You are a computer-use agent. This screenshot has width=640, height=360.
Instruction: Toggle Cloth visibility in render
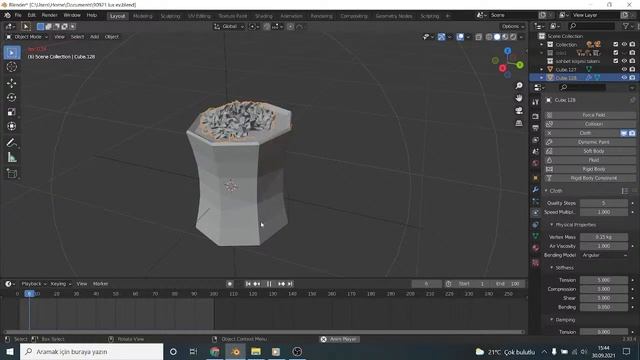(632, 133)
